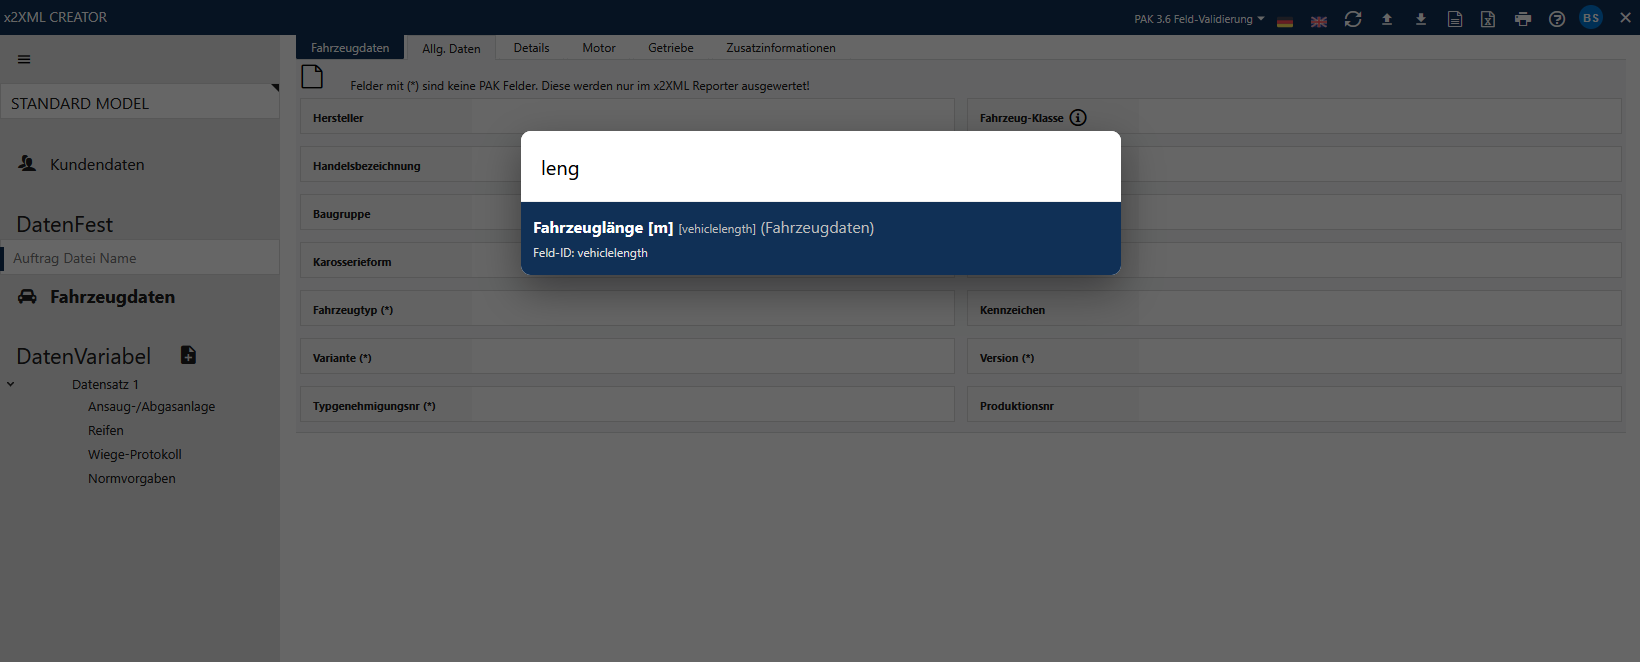Switch language with the German flag
Screen dimensions: 1640x662
pyautogui.click(x=1285, y=21)
